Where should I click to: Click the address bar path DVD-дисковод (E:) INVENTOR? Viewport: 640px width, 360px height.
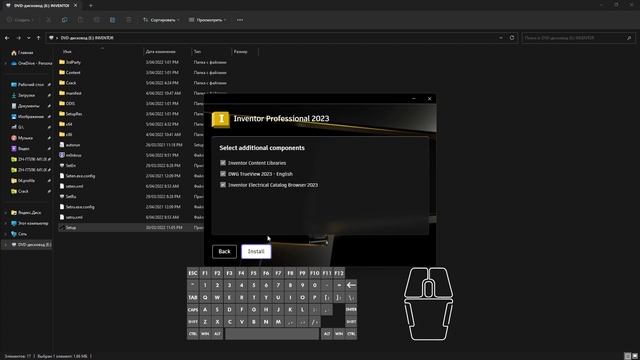coord(87,38)
